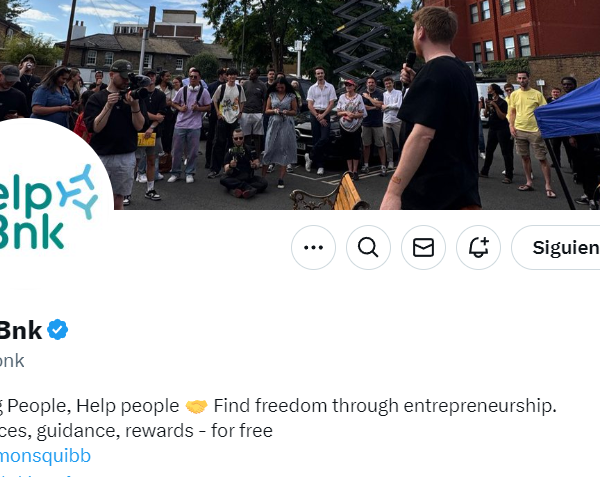Click the teal Y-shaped symbol in avatar logo
The width and height of the screenshot is (600, 477).
[78, 192]
